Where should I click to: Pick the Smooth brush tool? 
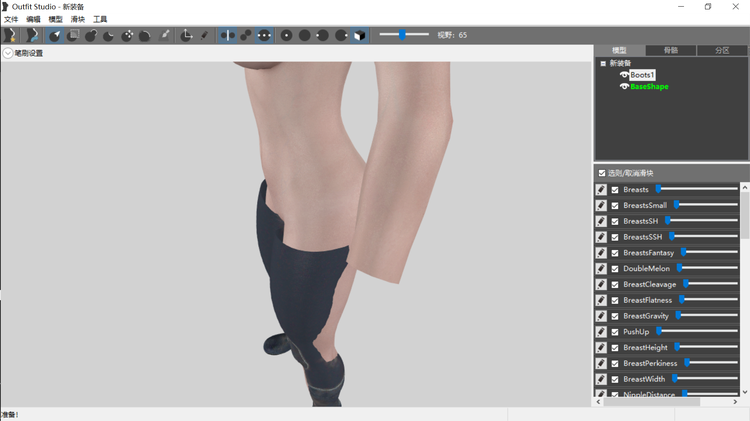(144, 35)
